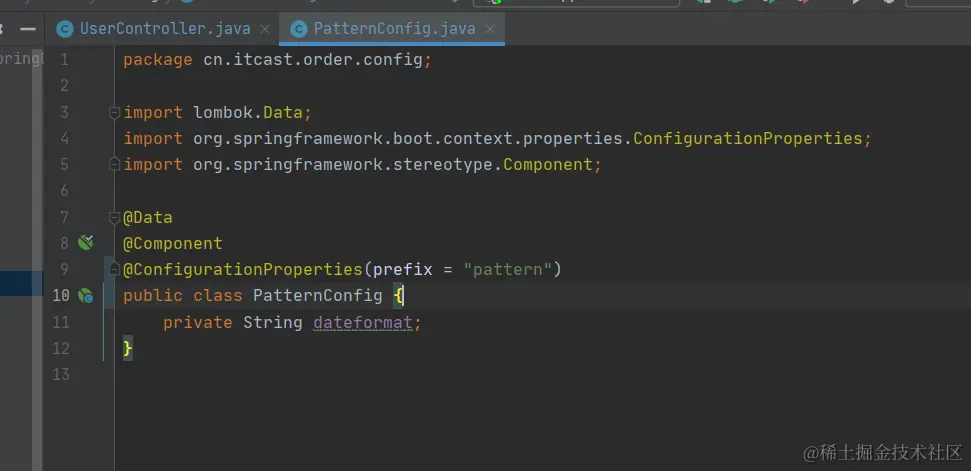Click the @Data annotation
Screen dimensions: 971x471
(x=147, y=217)
